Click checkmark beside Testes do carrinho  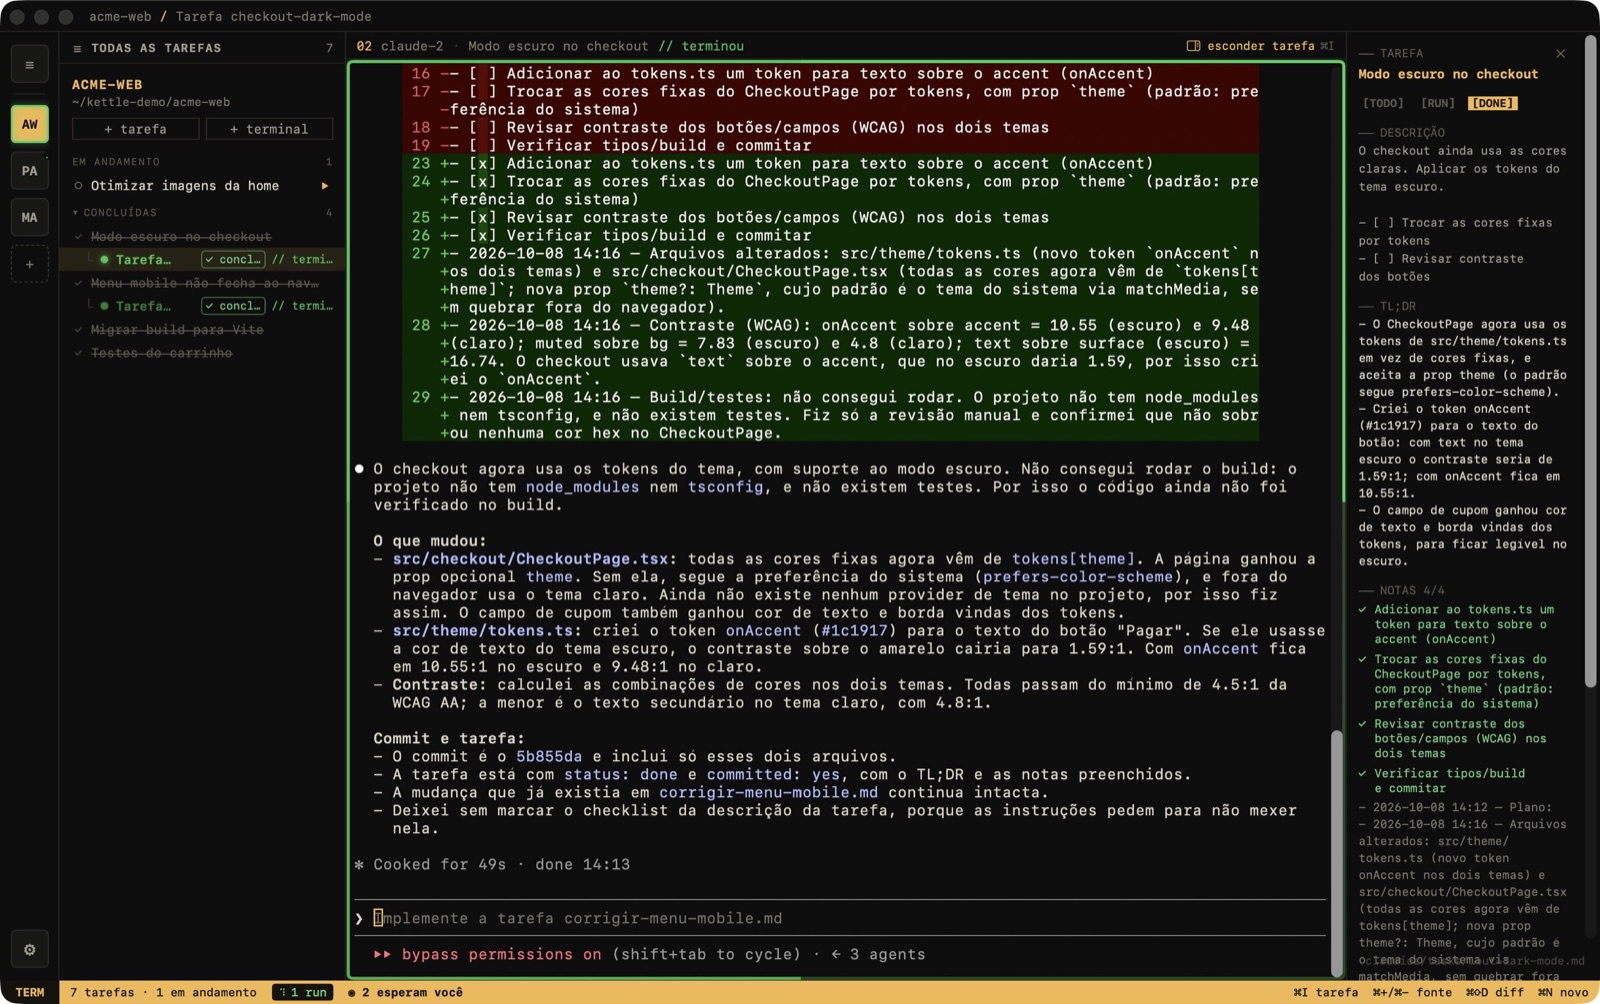coord(78,353)
